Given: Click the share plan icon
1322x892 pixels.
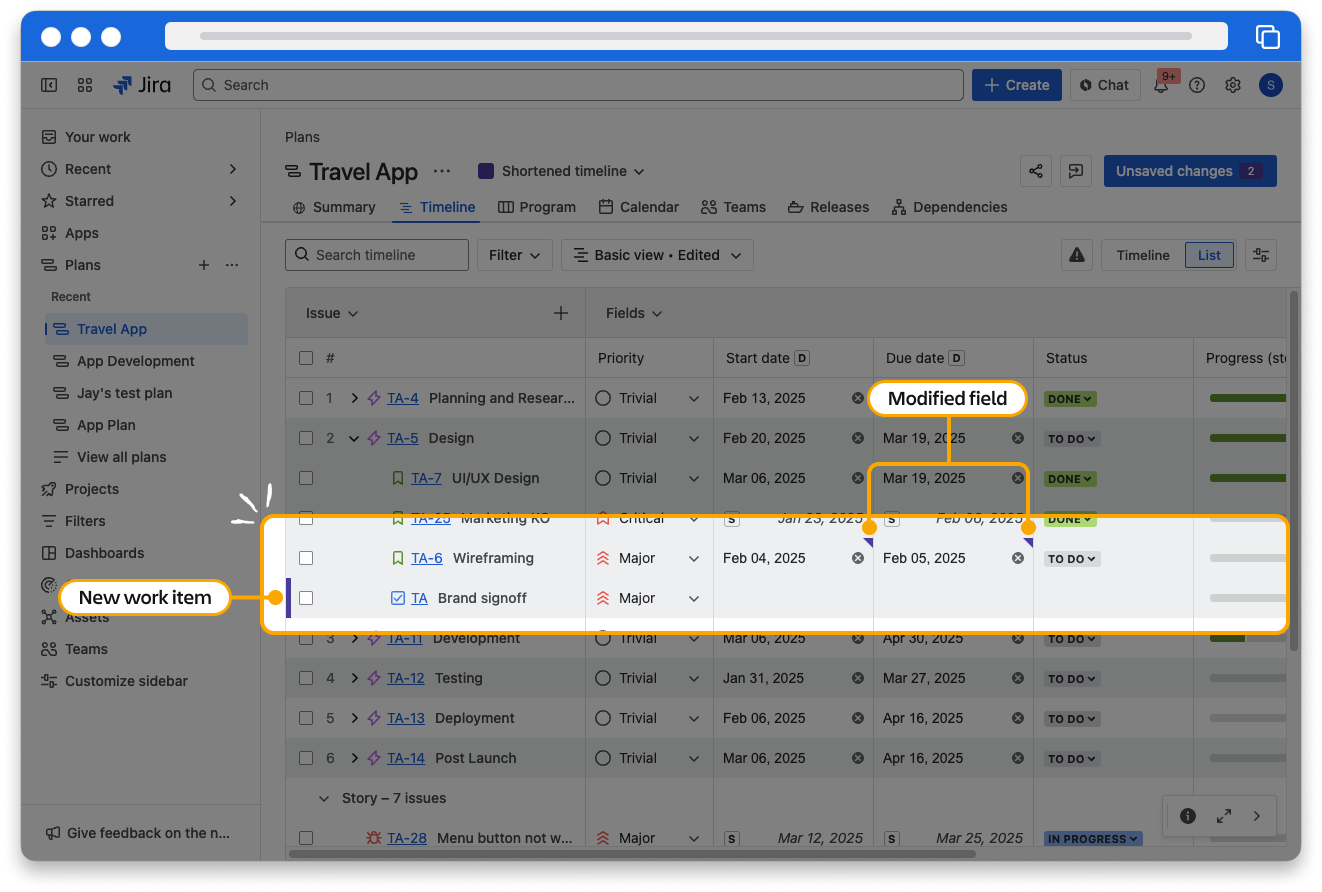Looking at the screenshot, I should 1036,171.
